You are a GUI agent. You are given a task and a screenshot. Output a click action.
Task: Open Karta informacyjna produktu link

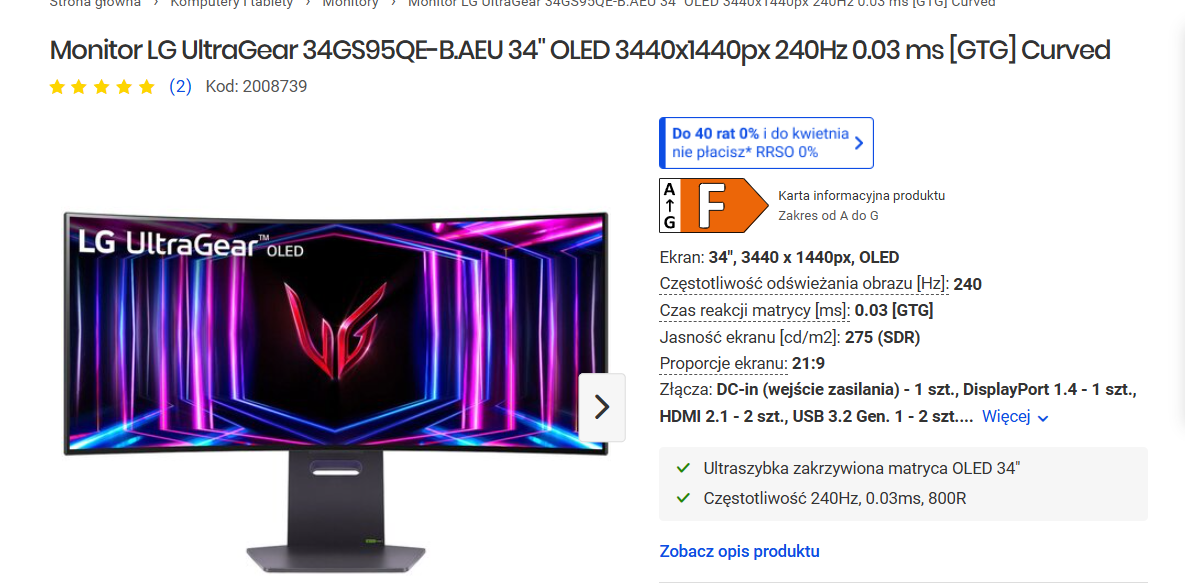click(862, 196)
